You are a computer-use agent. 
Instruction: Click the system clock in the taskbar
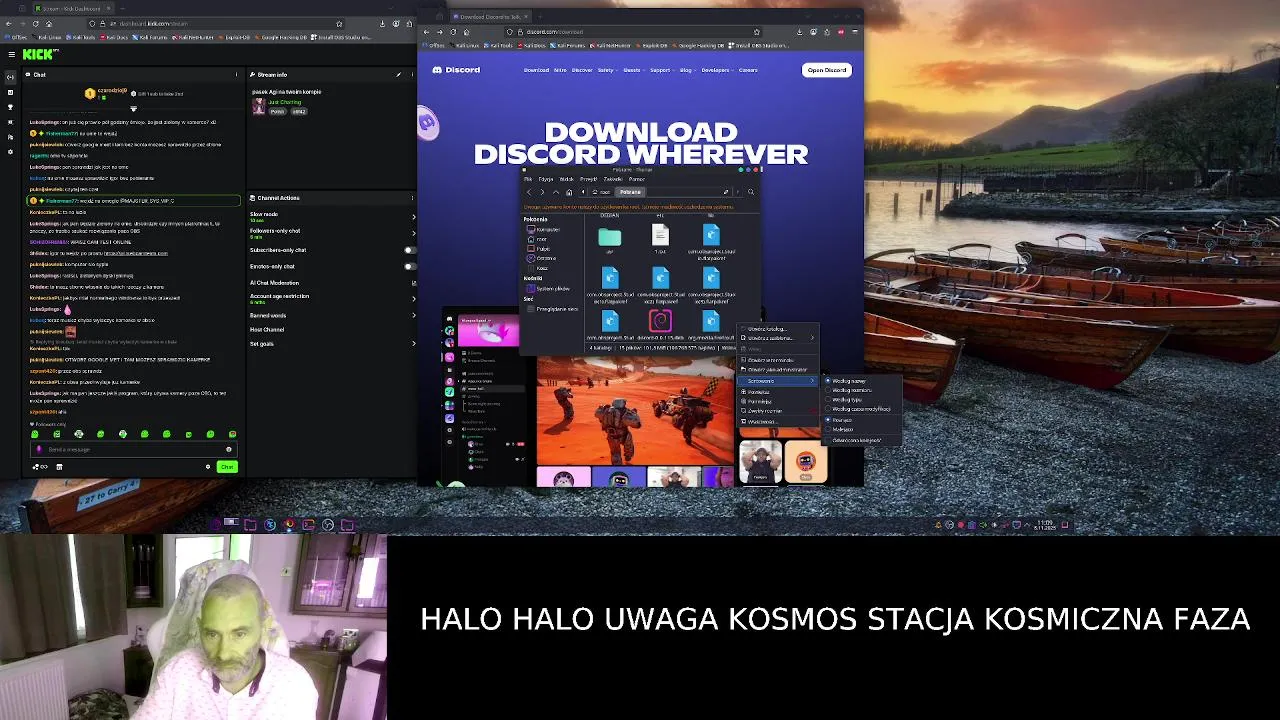pos(1045,524)
